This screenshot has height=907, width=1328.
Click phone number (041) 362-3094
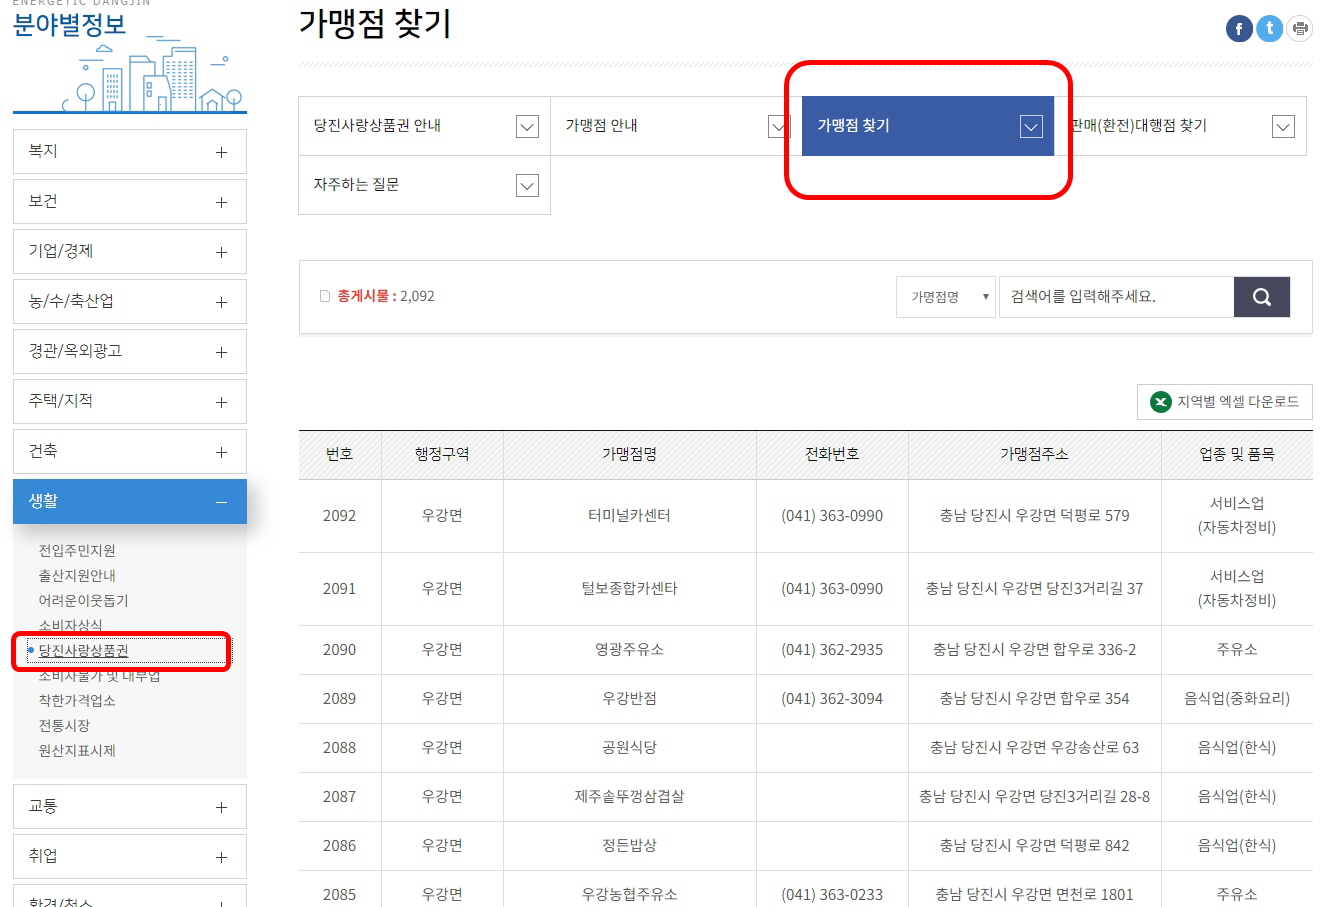coord(832,699)
